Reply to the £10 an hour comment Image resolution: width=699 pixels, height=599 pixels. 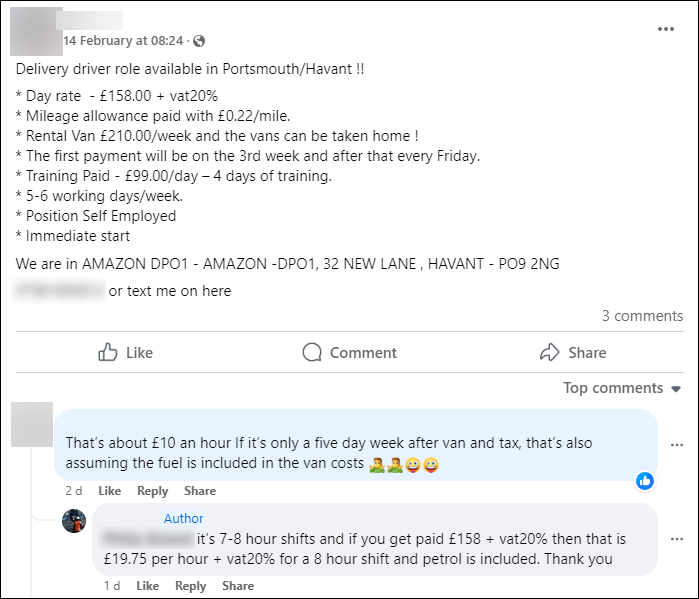tap(152, 491)
